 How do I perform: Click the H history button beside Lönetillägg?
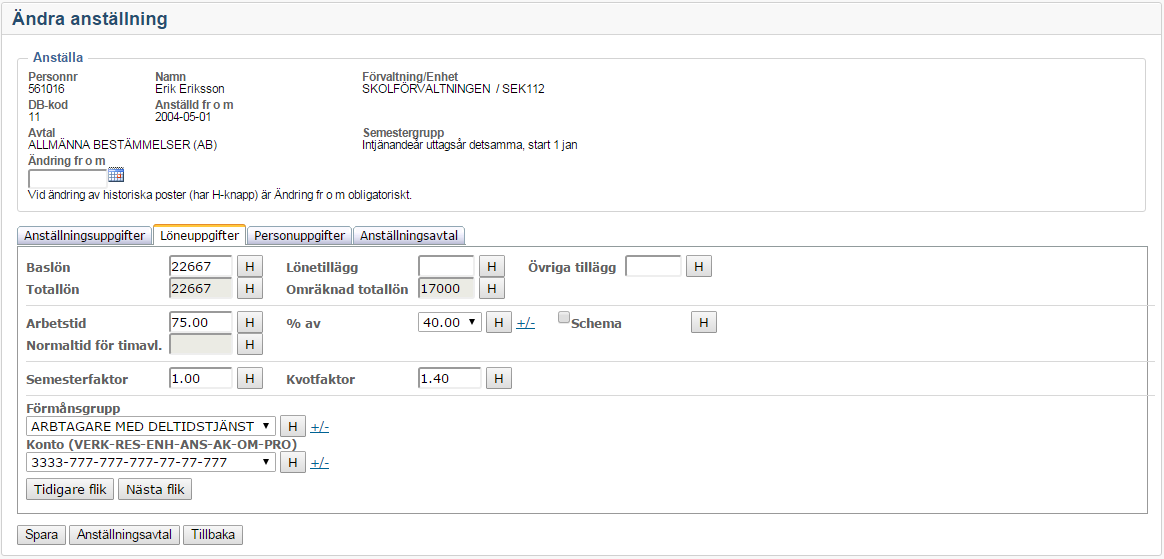coord(492,267)
